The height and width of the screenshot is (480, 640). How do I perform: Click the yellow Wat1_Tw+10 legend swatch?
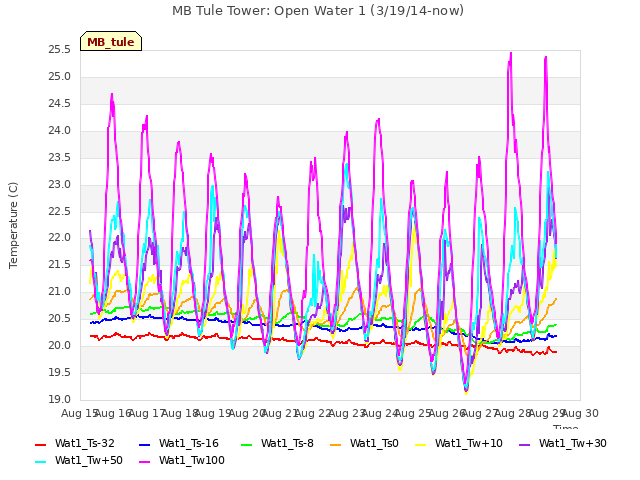click(421, 444)
